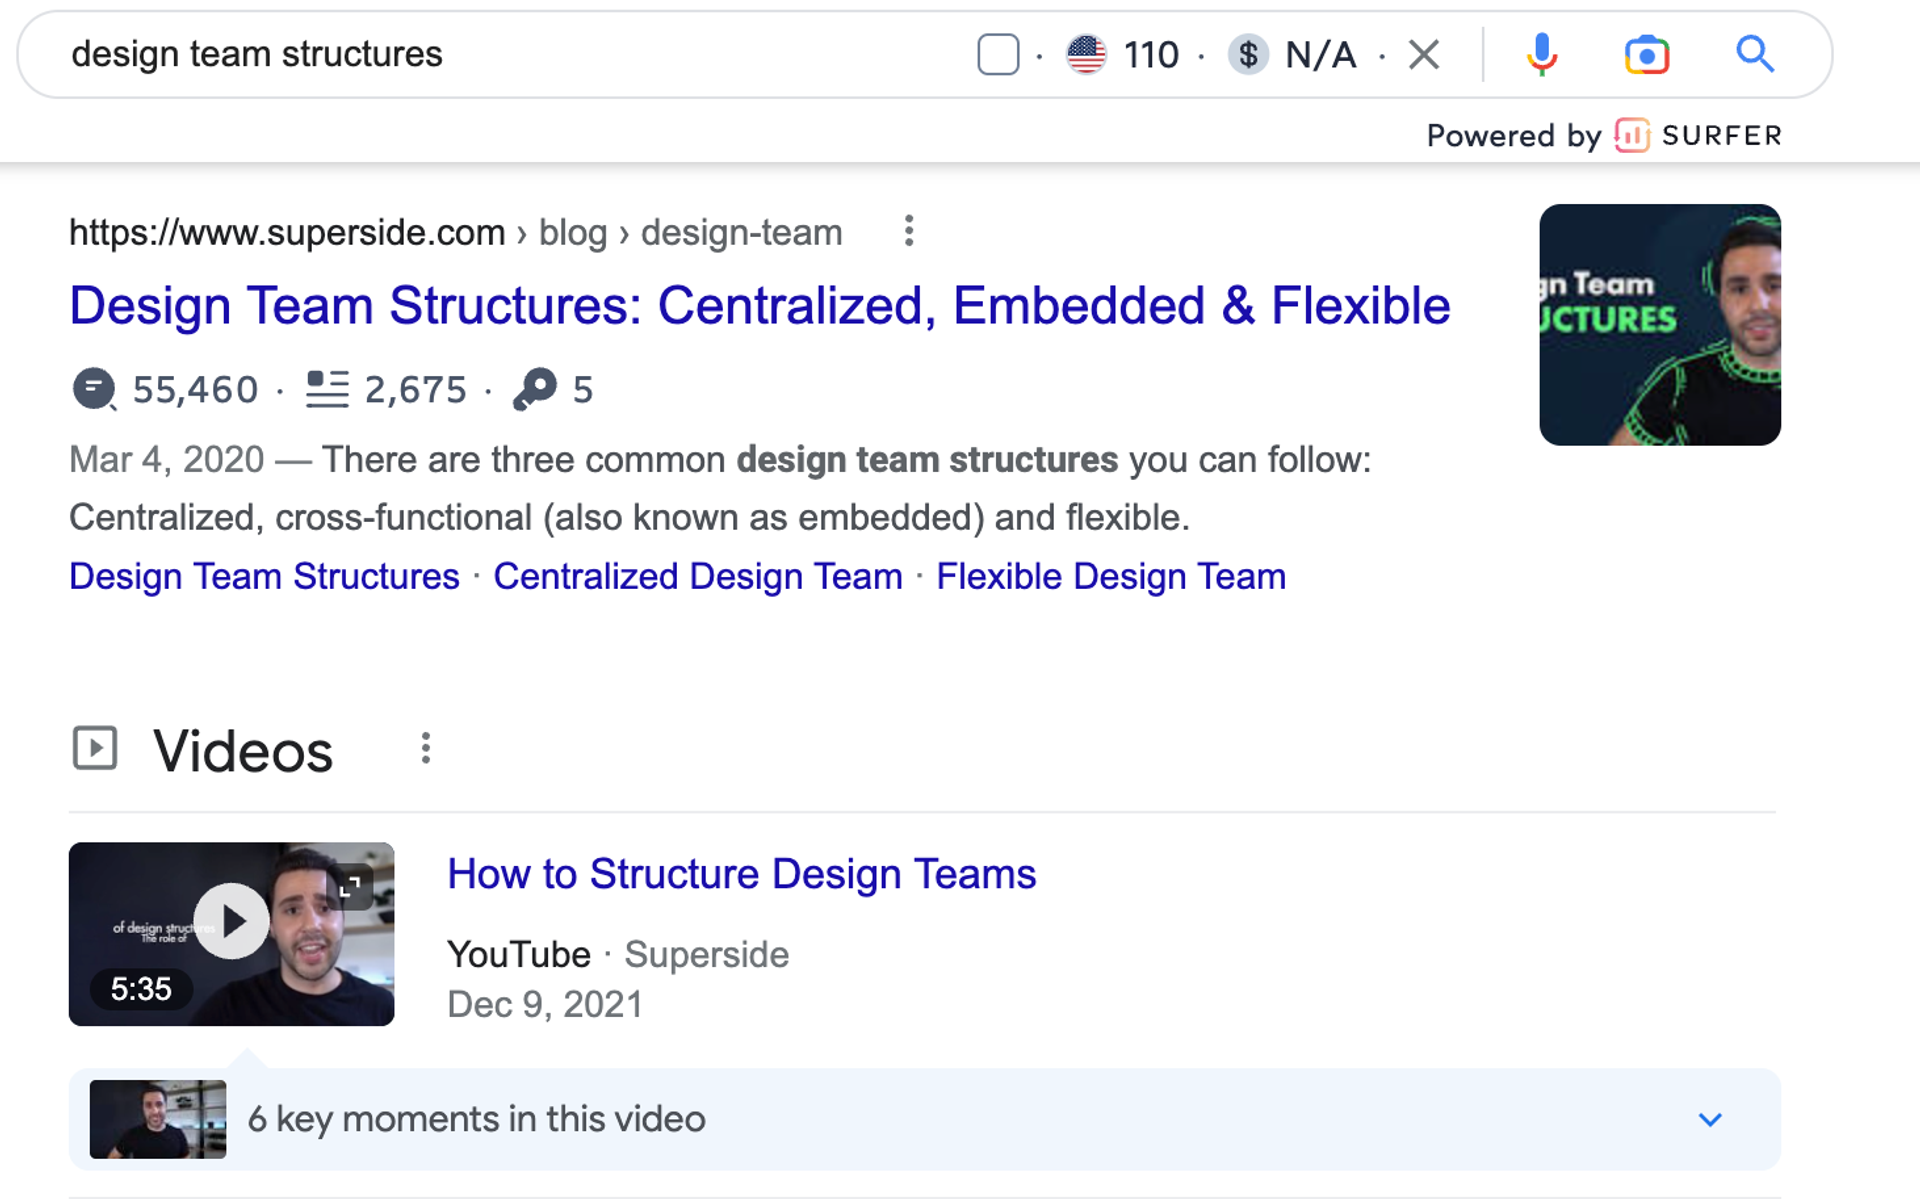Expand the 6 key moments chevron

(1710, 1119)
